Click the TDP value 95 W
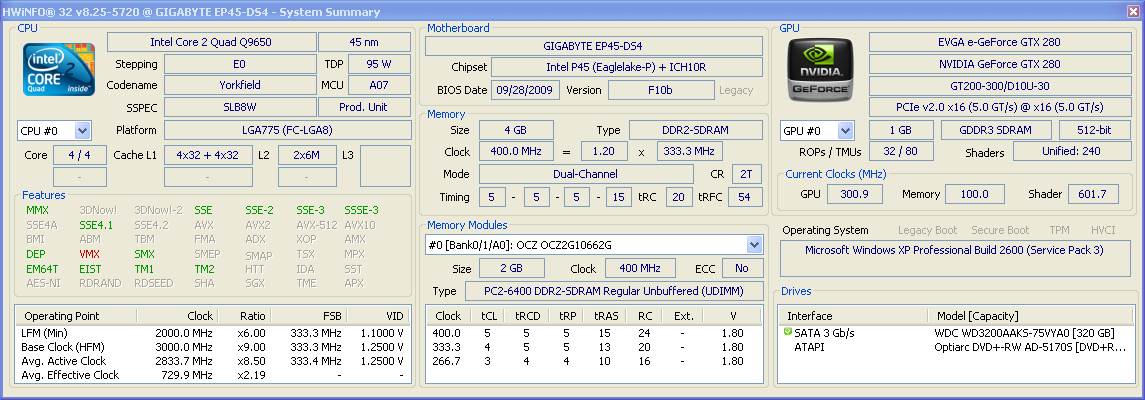The image size is (1145, 400). pos(379,64)
